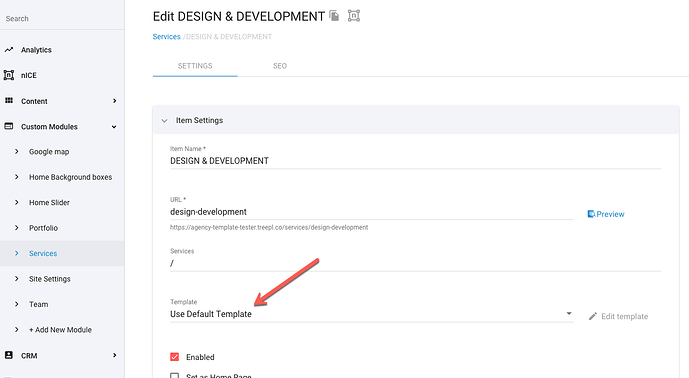Follow the Services breadcrumb link

tap(167, 36)
